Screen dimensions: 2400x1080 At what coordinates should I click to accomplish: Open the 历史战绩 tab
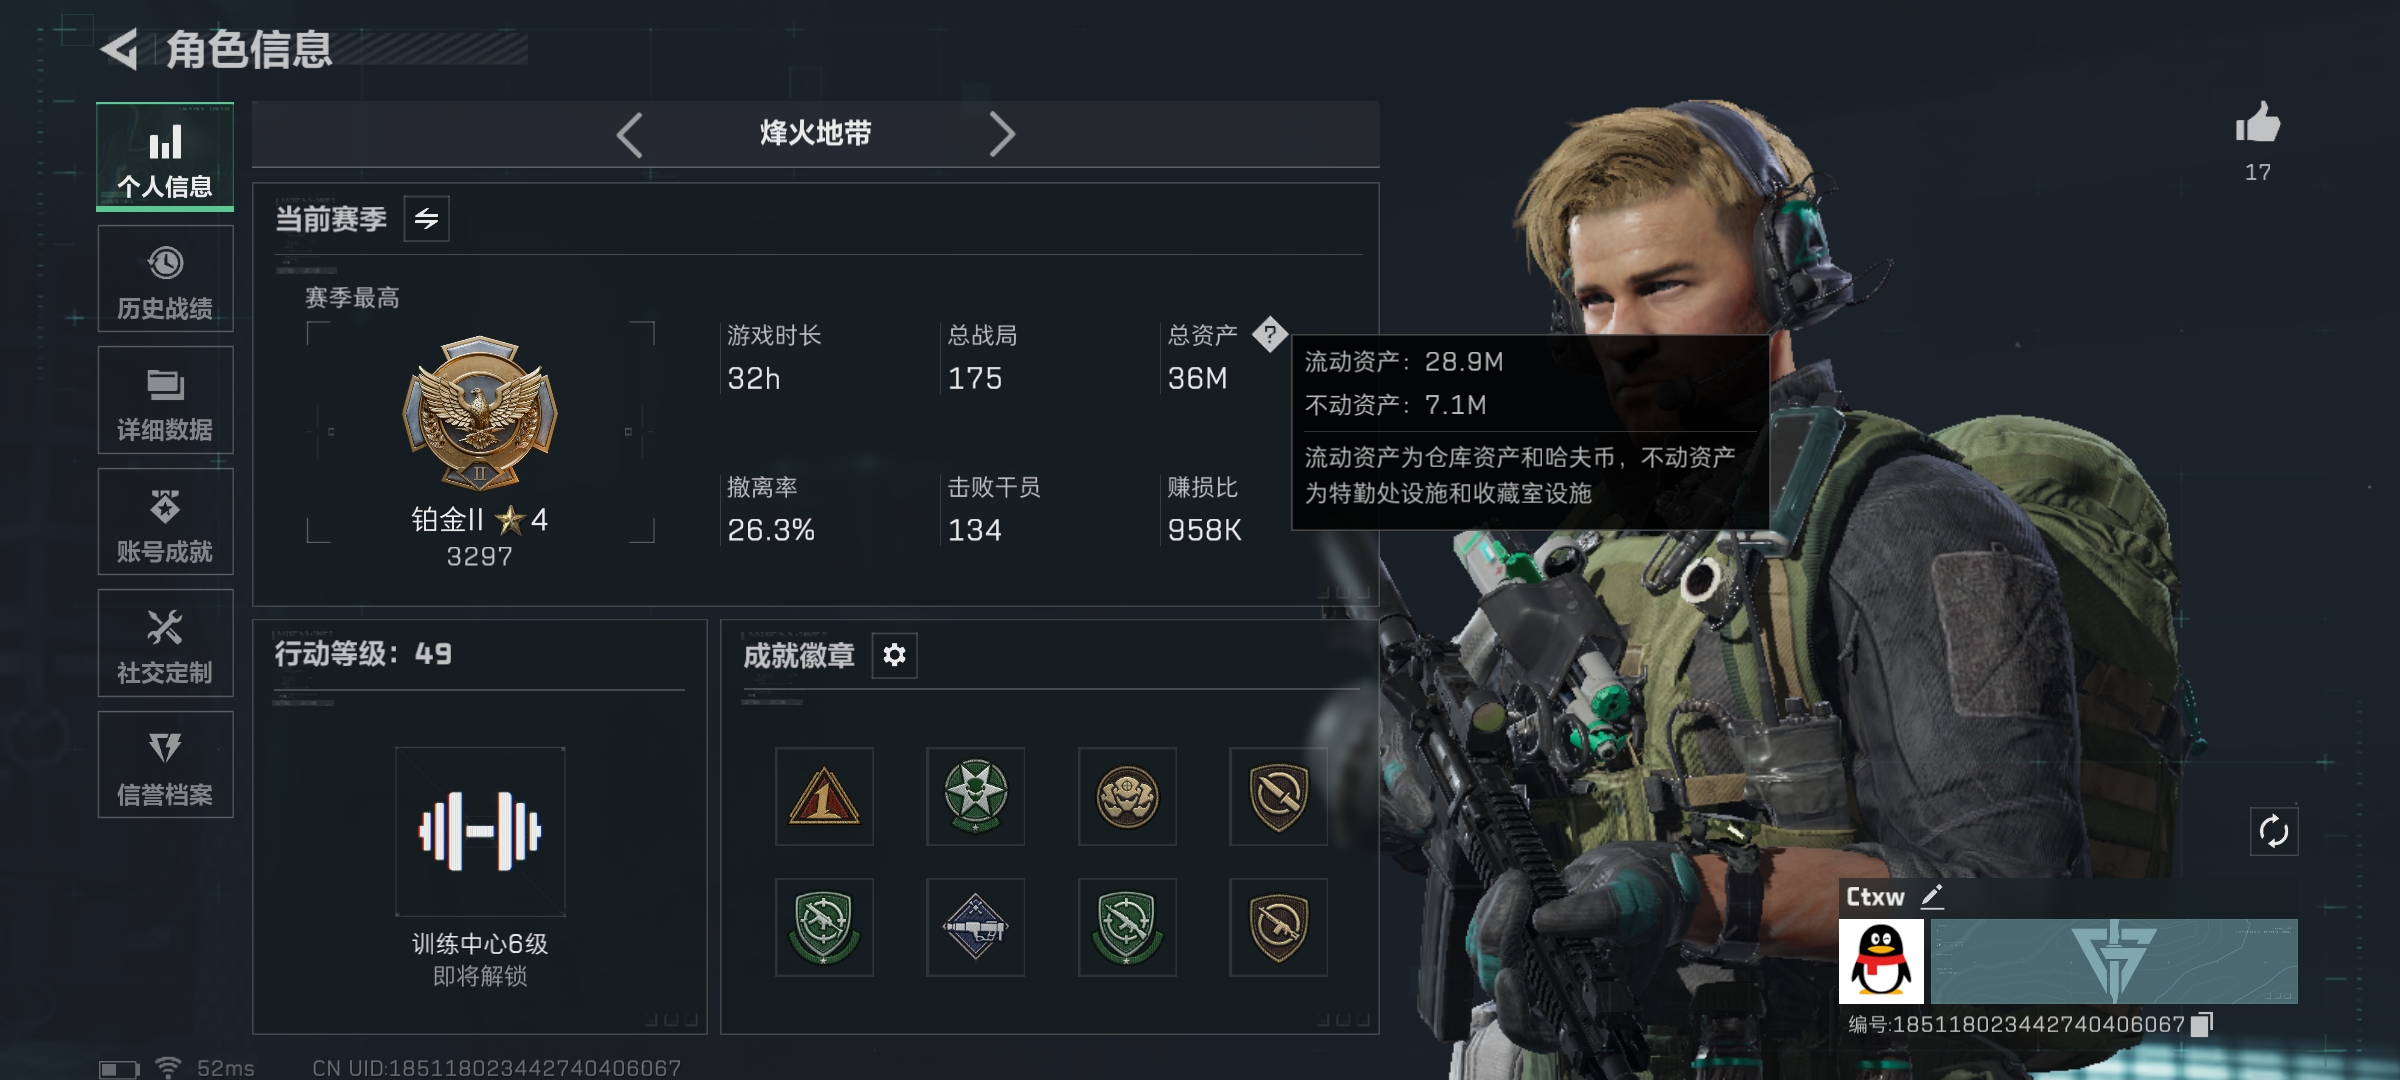165,279
